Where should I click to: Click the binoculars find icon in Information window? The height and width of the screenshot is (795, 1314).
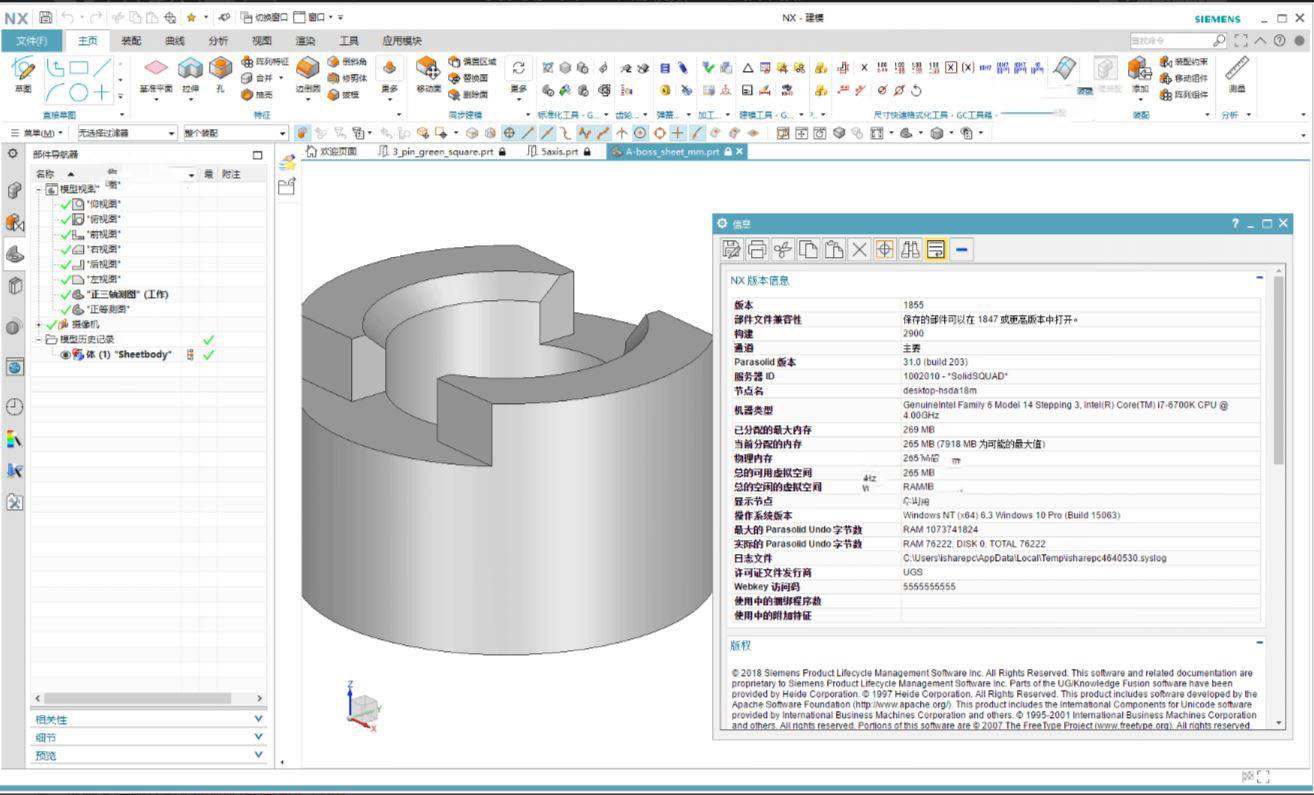tap(910, 250)
